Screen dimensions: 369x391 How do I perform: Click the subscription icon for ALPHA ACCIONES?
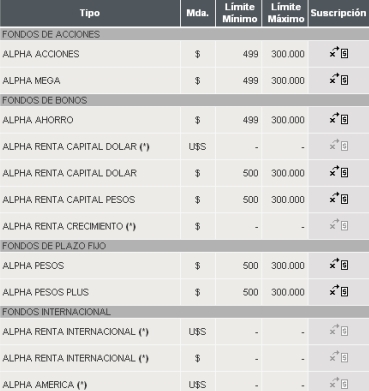pyautogui.click(x=339, y=53)
